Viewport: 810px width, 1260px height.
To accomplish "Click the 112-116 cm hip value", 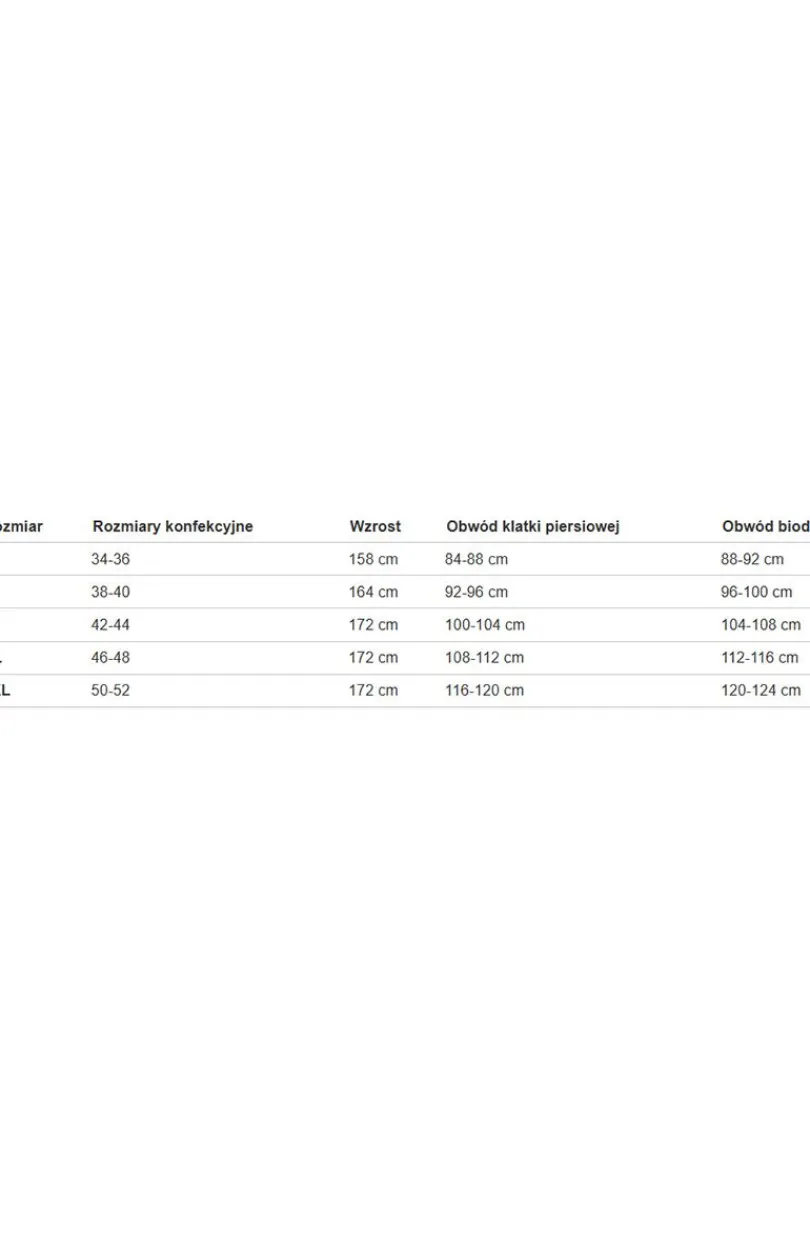I will tap(760, 658).
